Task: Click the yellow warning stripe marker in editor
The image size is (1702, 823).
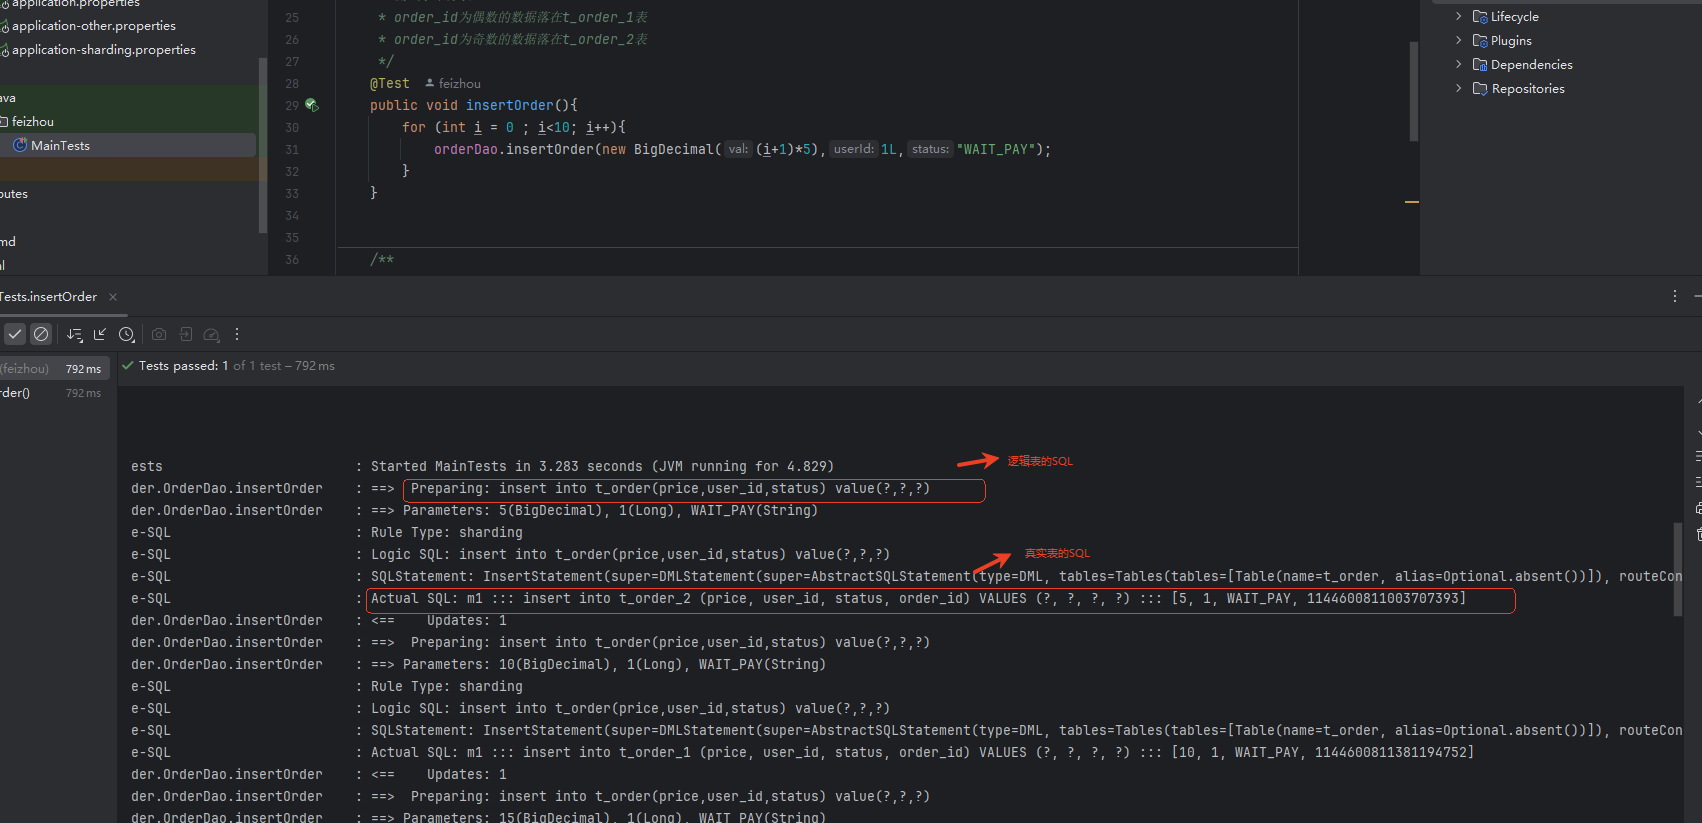Action: point(1412,202)
